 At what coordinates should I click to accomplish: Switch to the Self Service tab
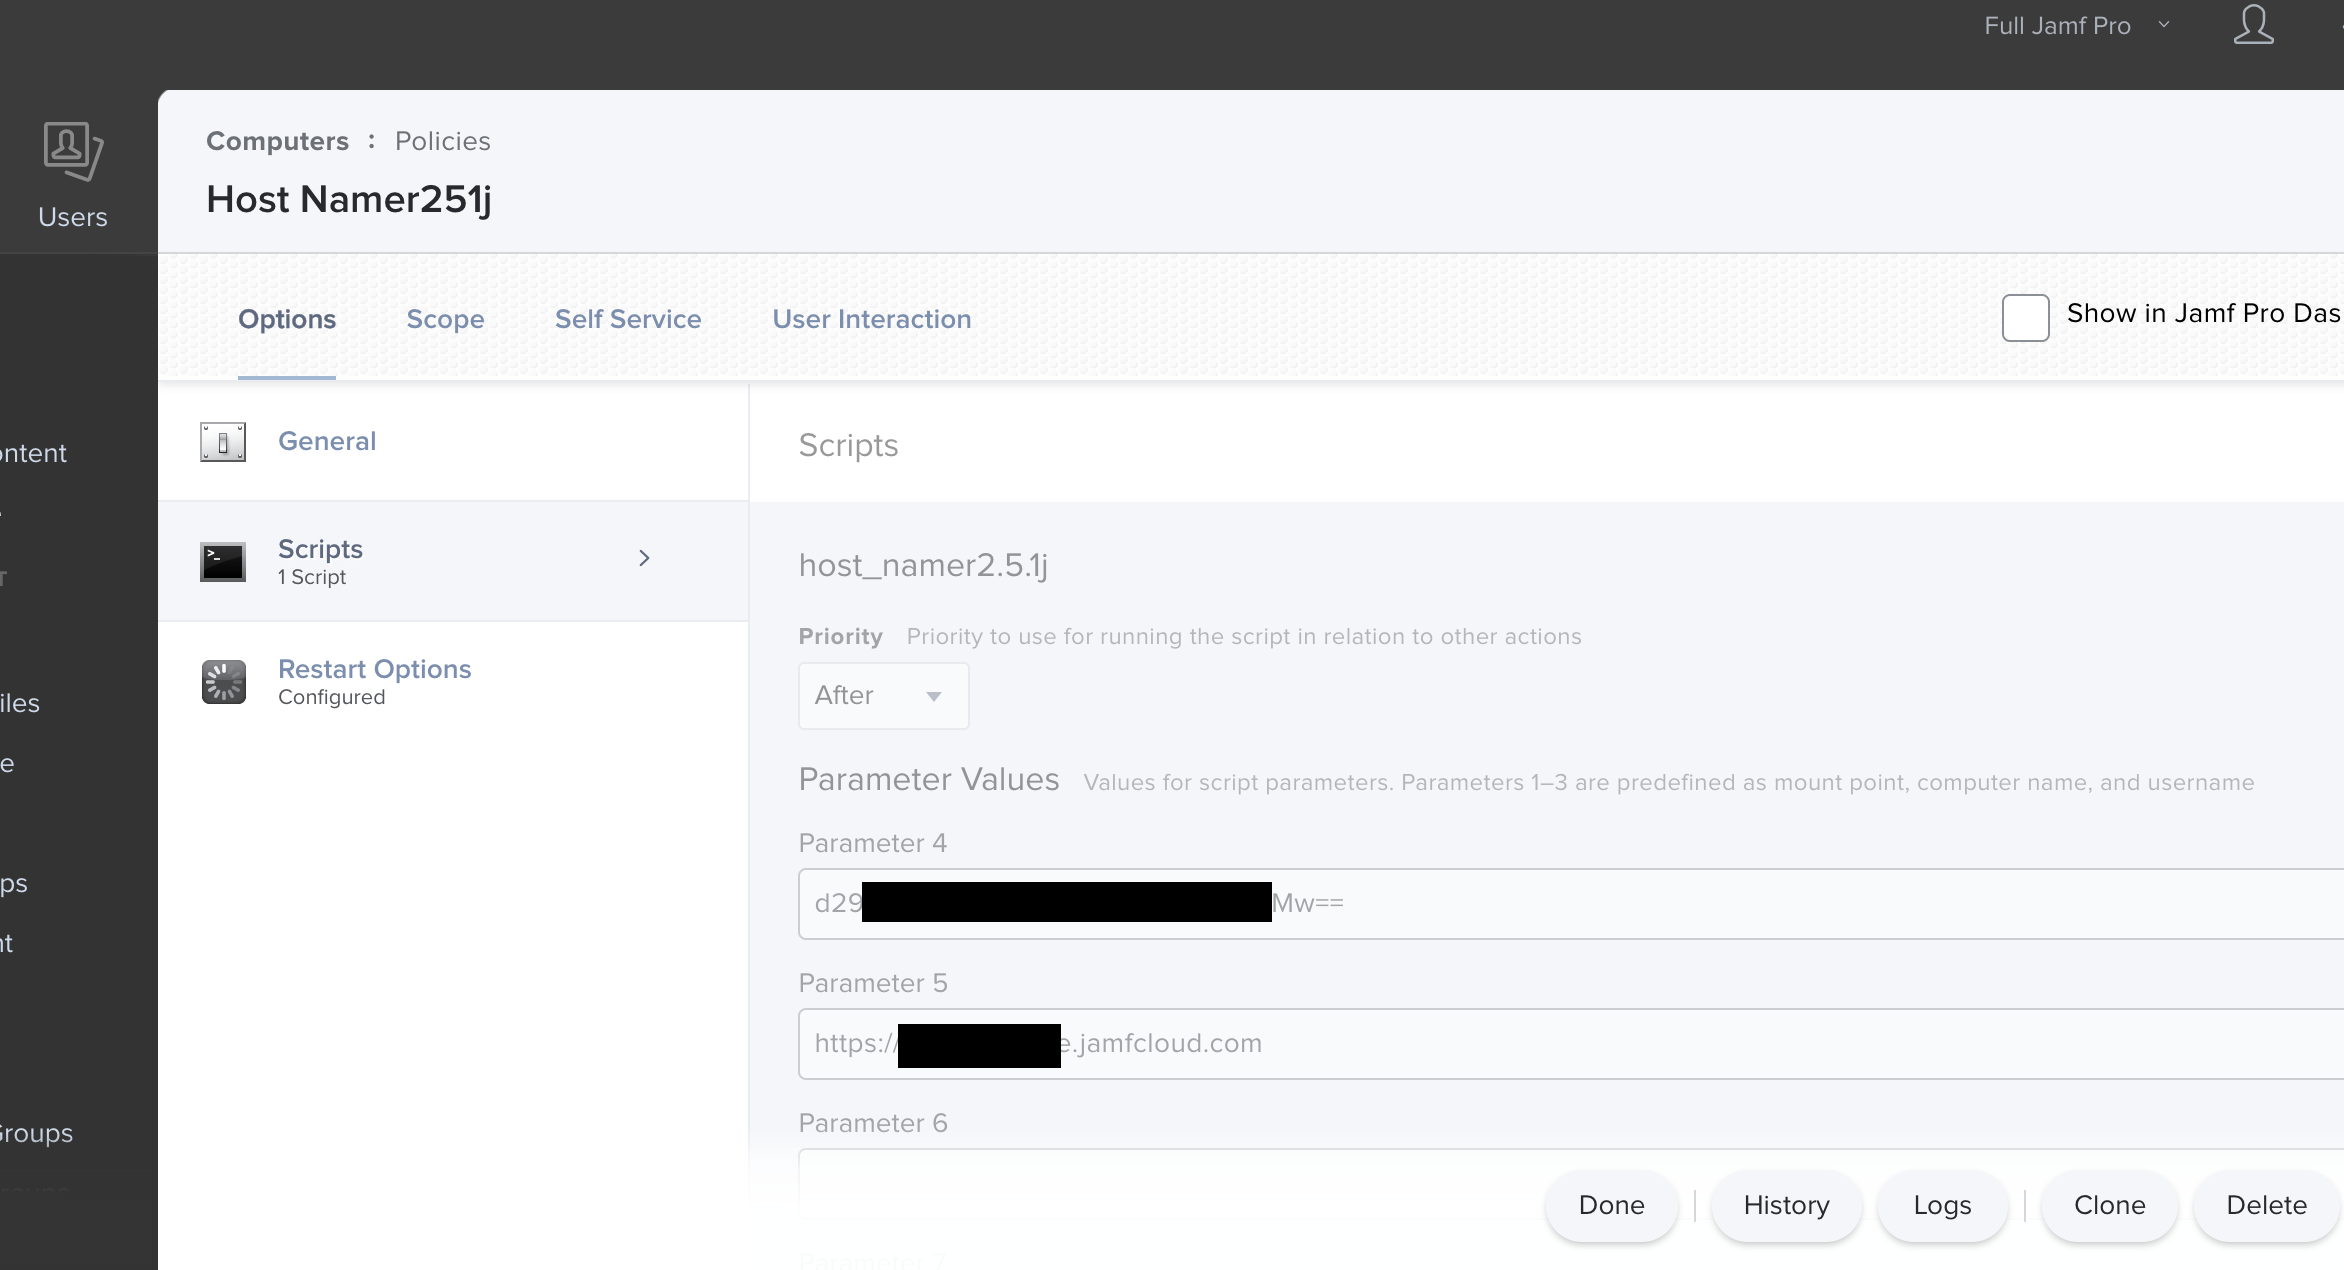coord(628,319)
